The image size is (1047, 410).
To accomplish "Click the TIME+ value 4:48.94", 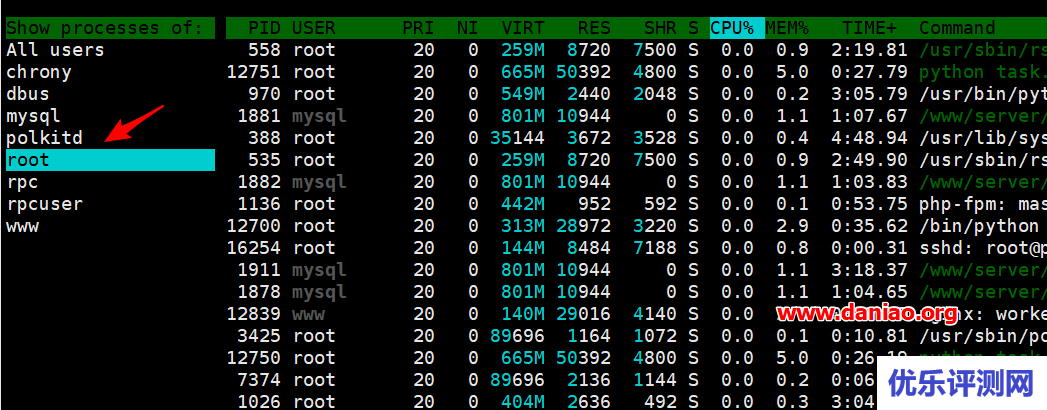I will coord(869,138).
